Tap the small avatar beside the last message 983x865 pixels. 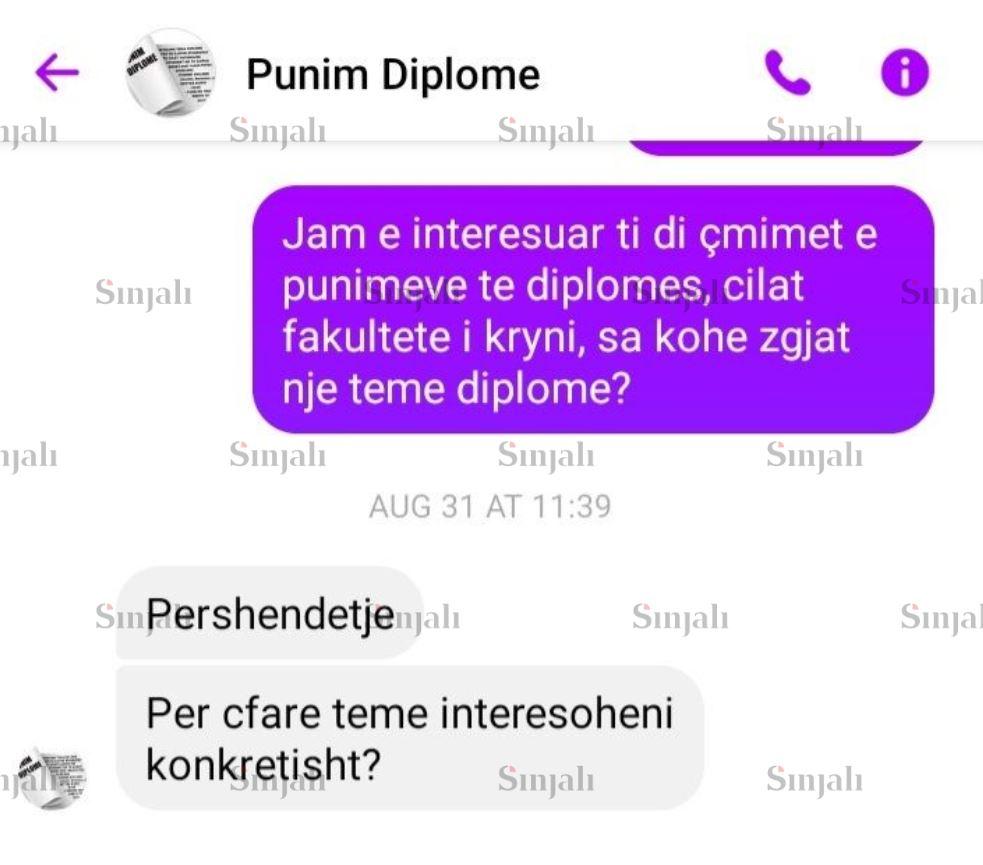point(52,778)
